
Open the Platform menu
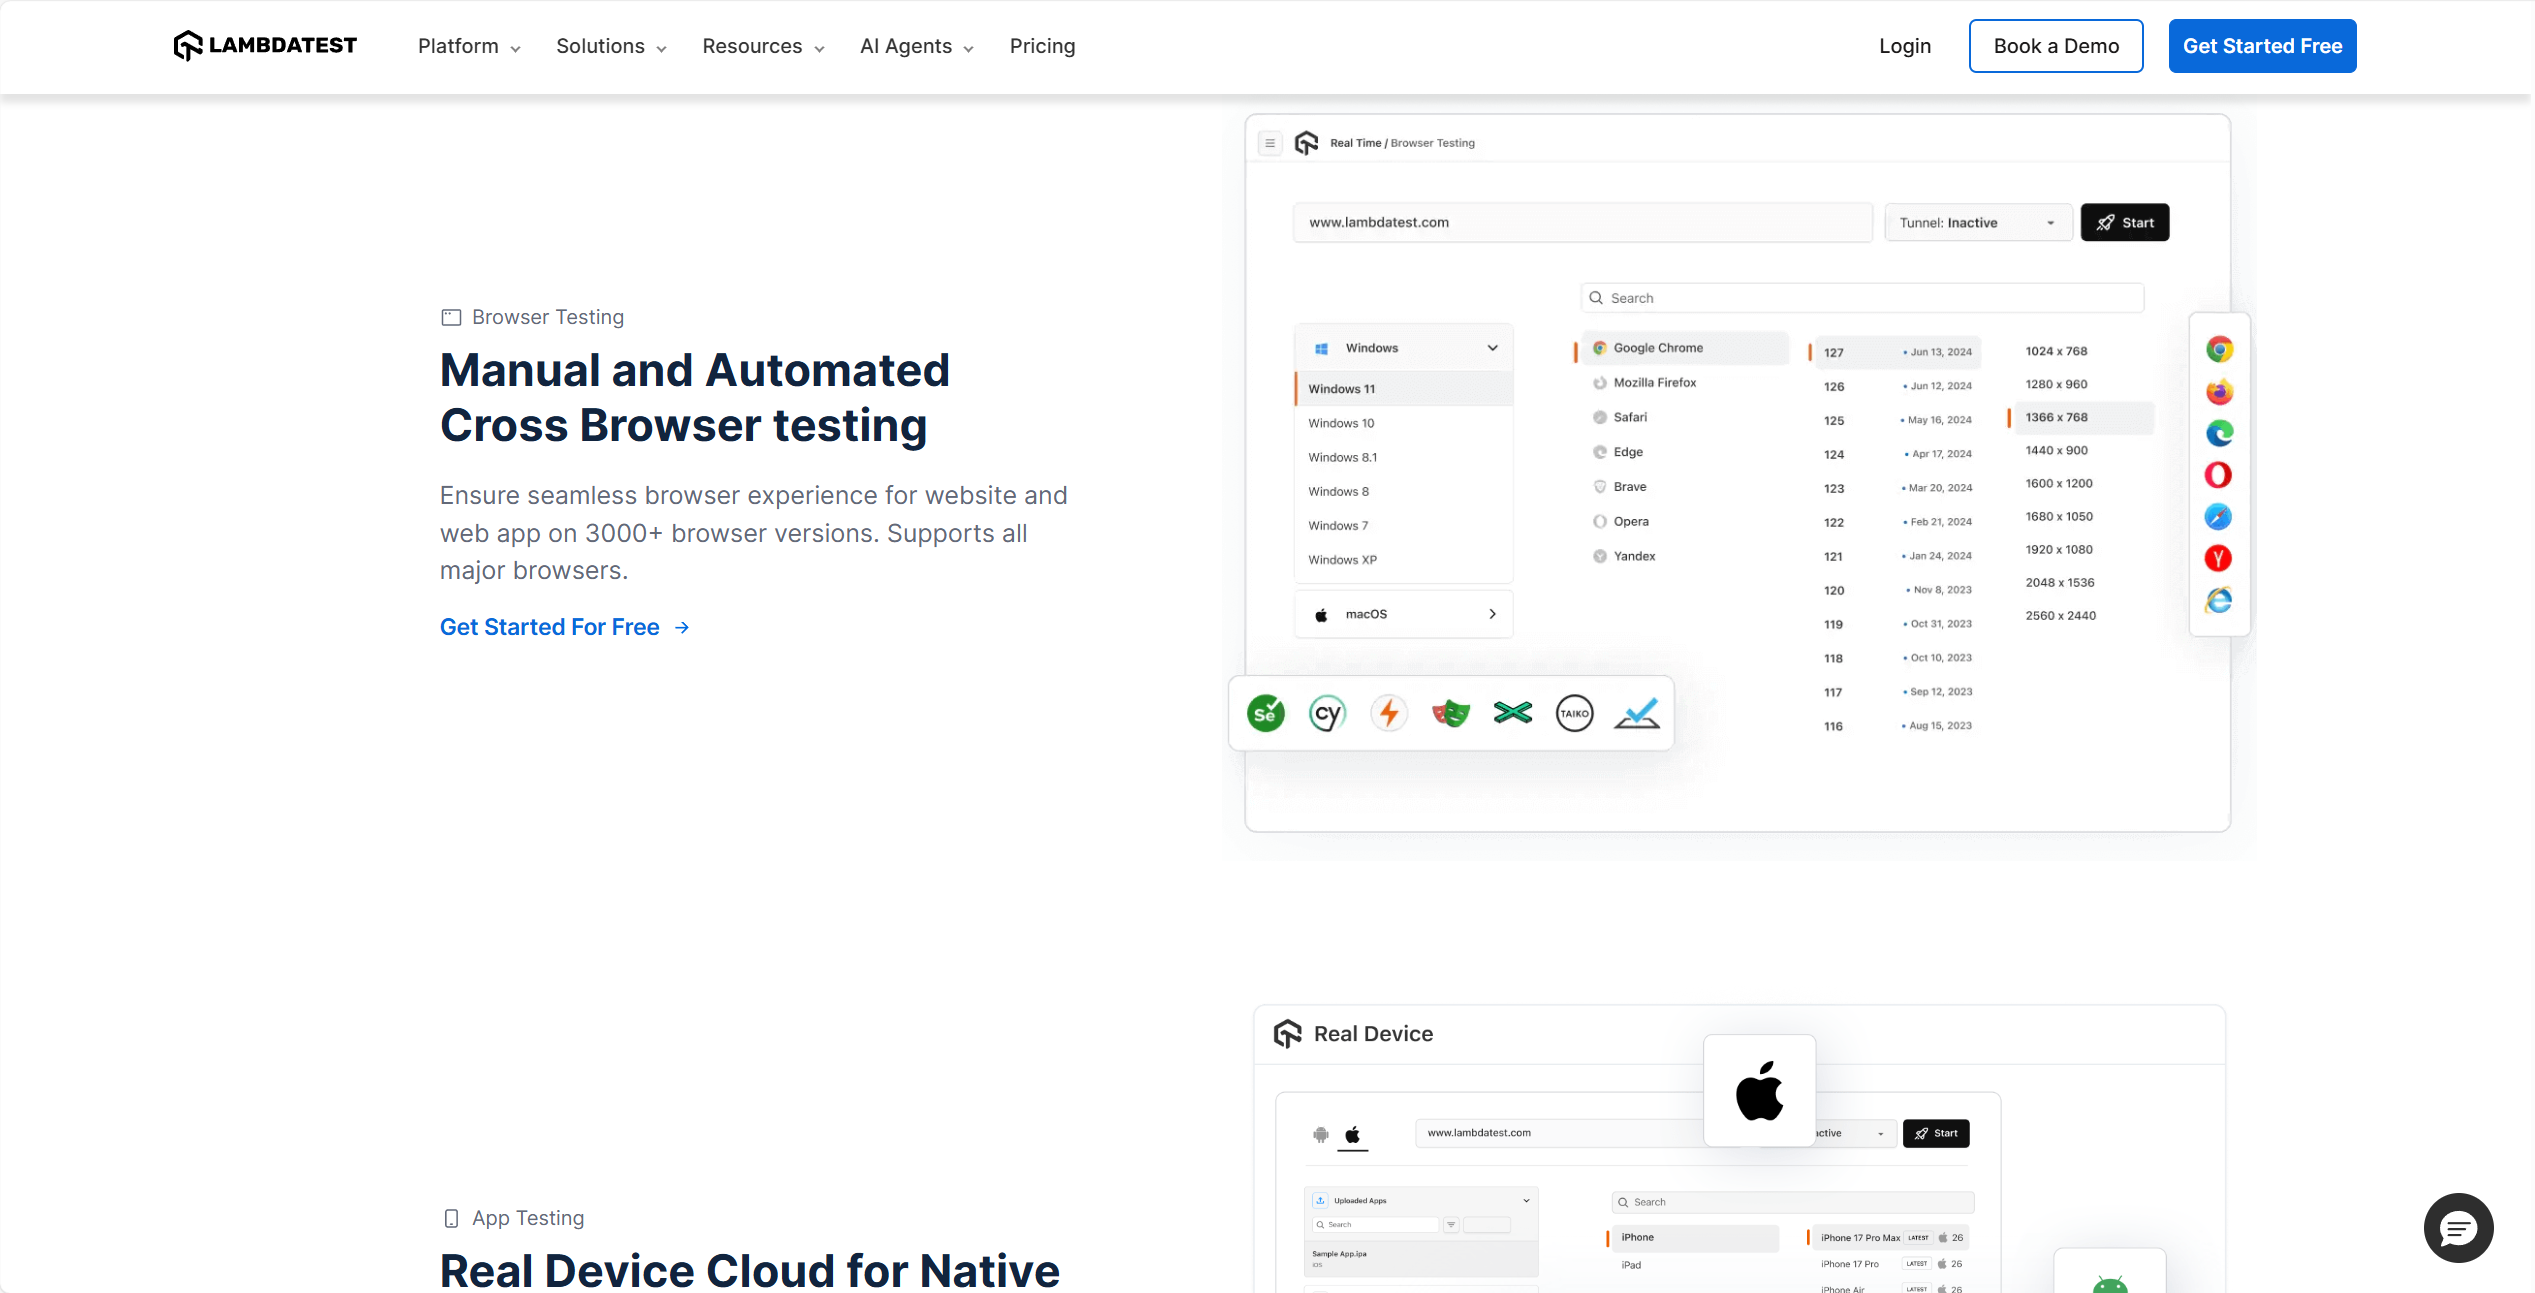click(469, 46)
